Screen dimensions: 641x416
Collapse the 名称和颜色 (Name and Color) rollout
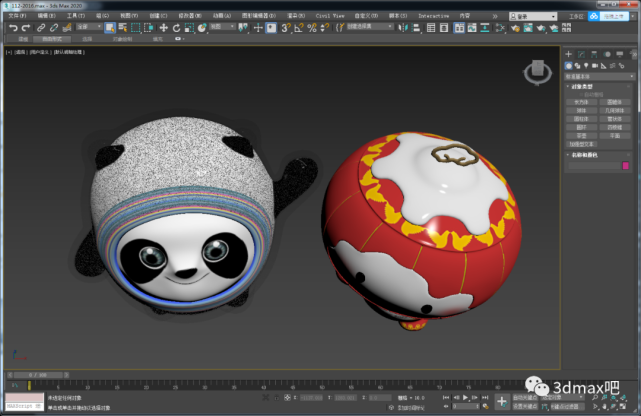584,155
